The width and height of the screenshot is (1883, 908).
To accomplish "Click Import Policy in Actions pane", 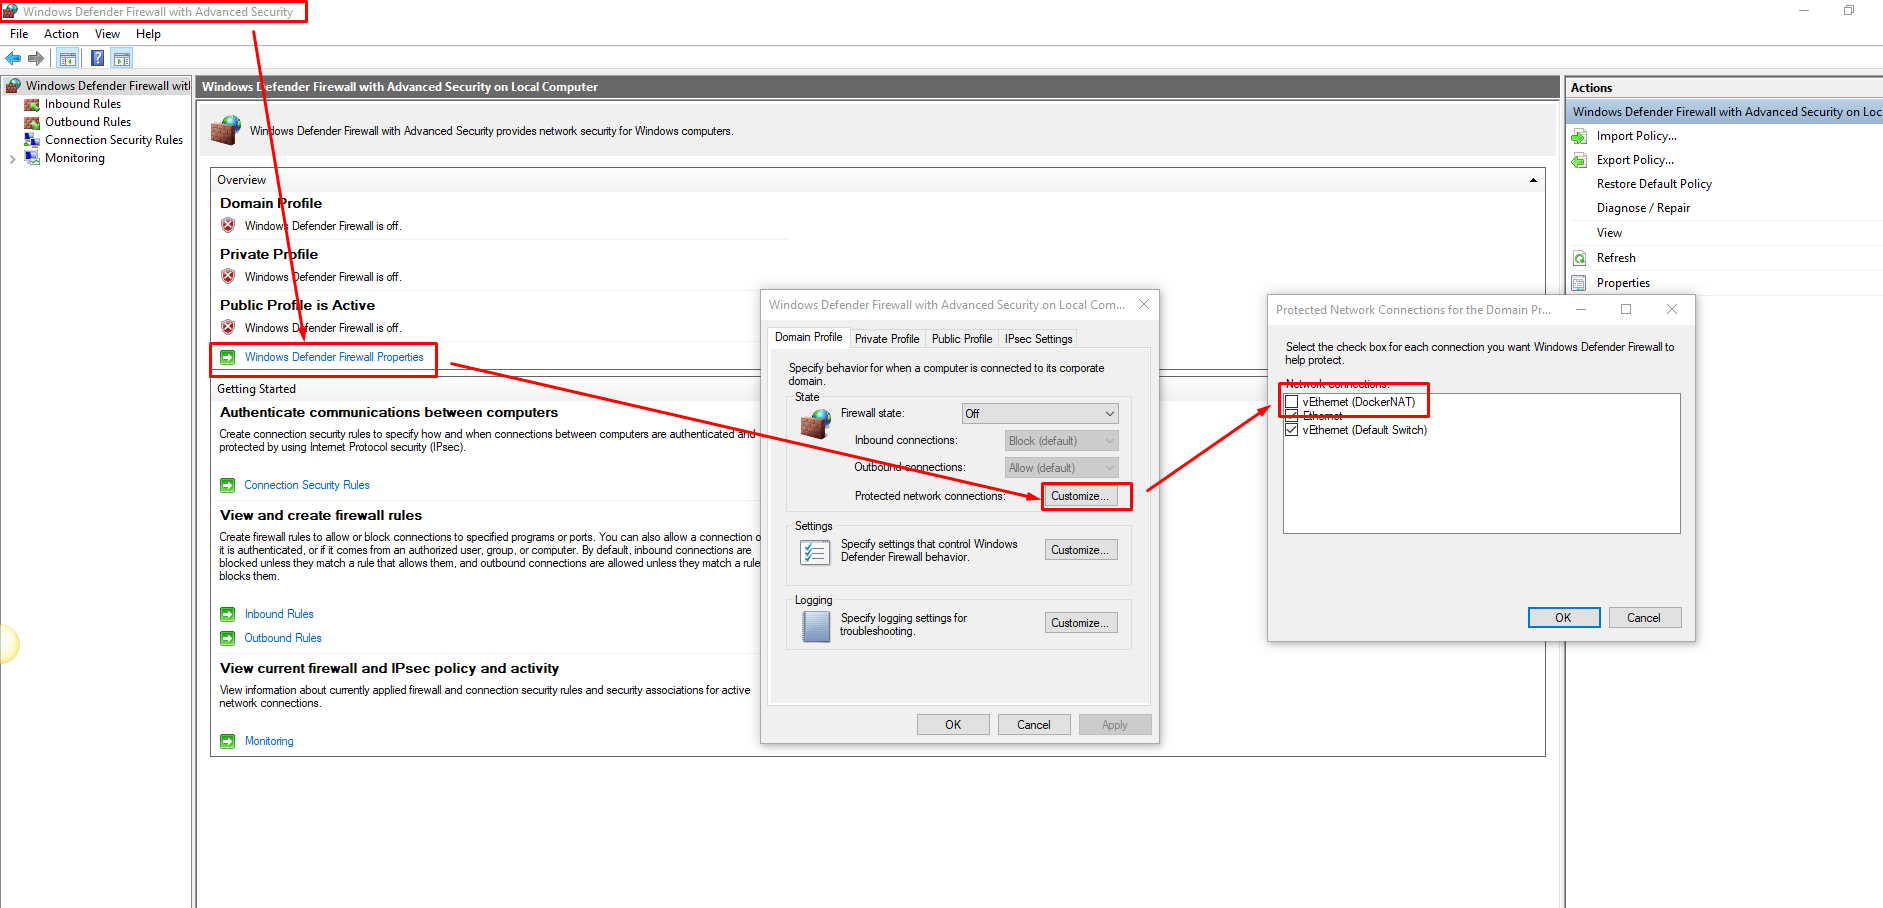I will pos(1636,136).
